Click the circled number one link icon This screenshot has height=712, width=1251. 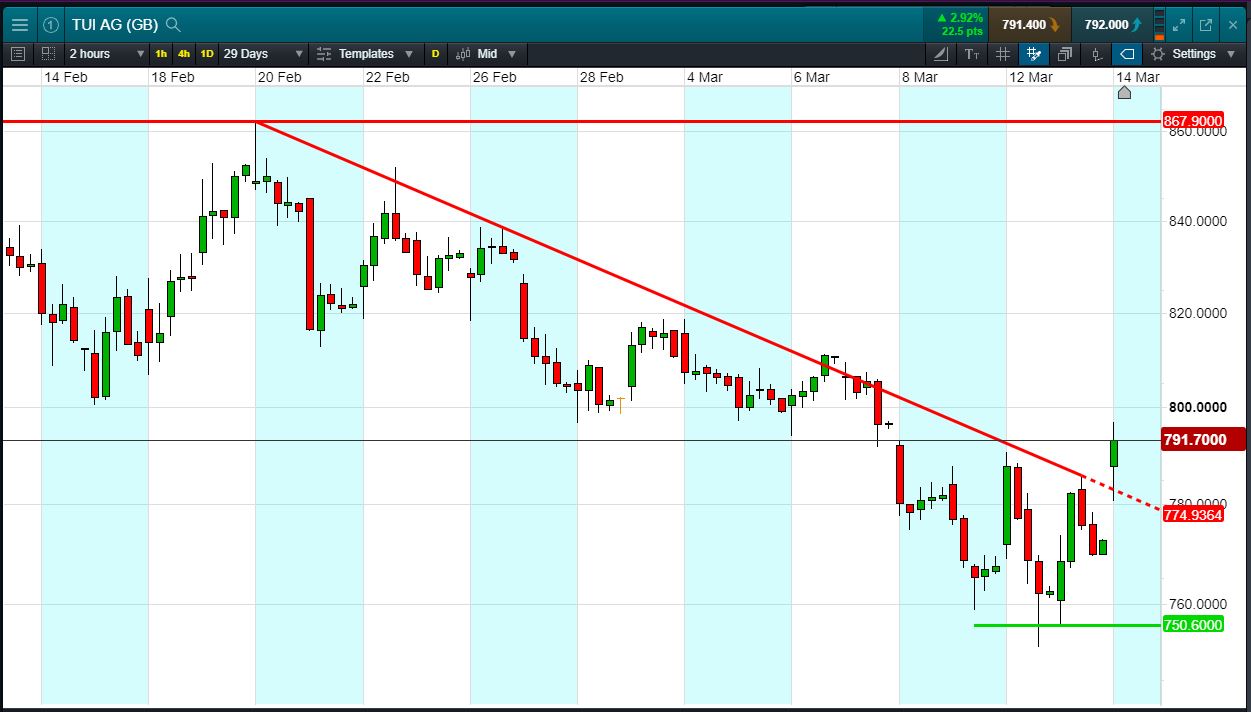point(51,24)
